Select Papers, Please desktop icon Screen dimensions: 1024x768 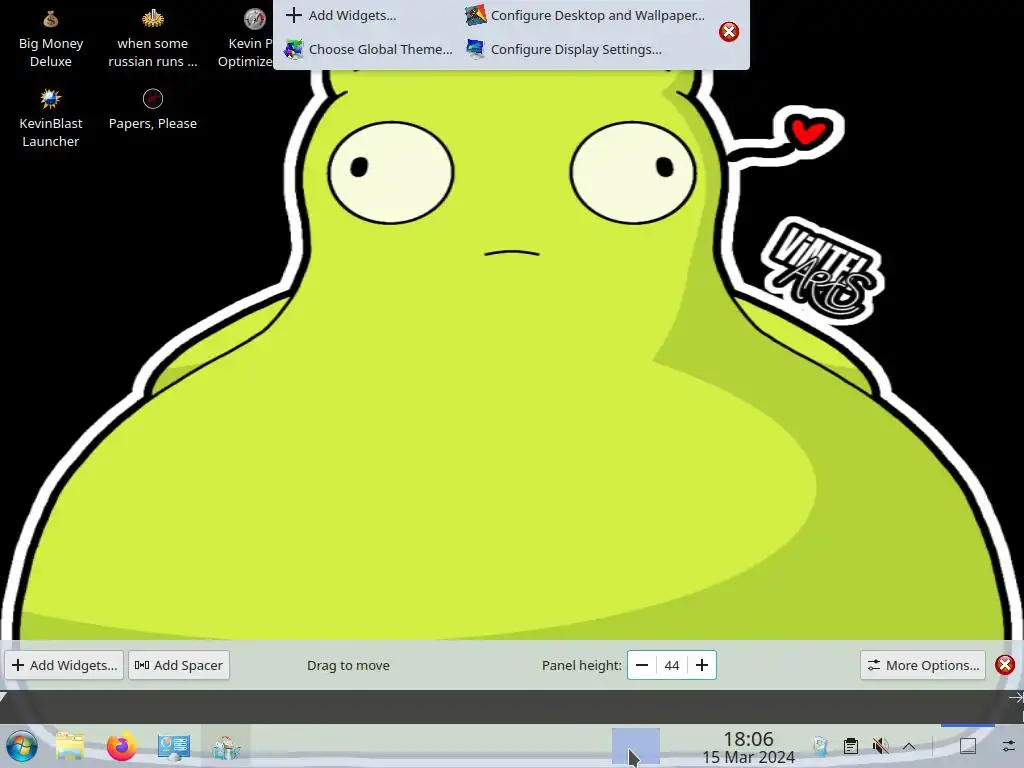click(153, 110)
